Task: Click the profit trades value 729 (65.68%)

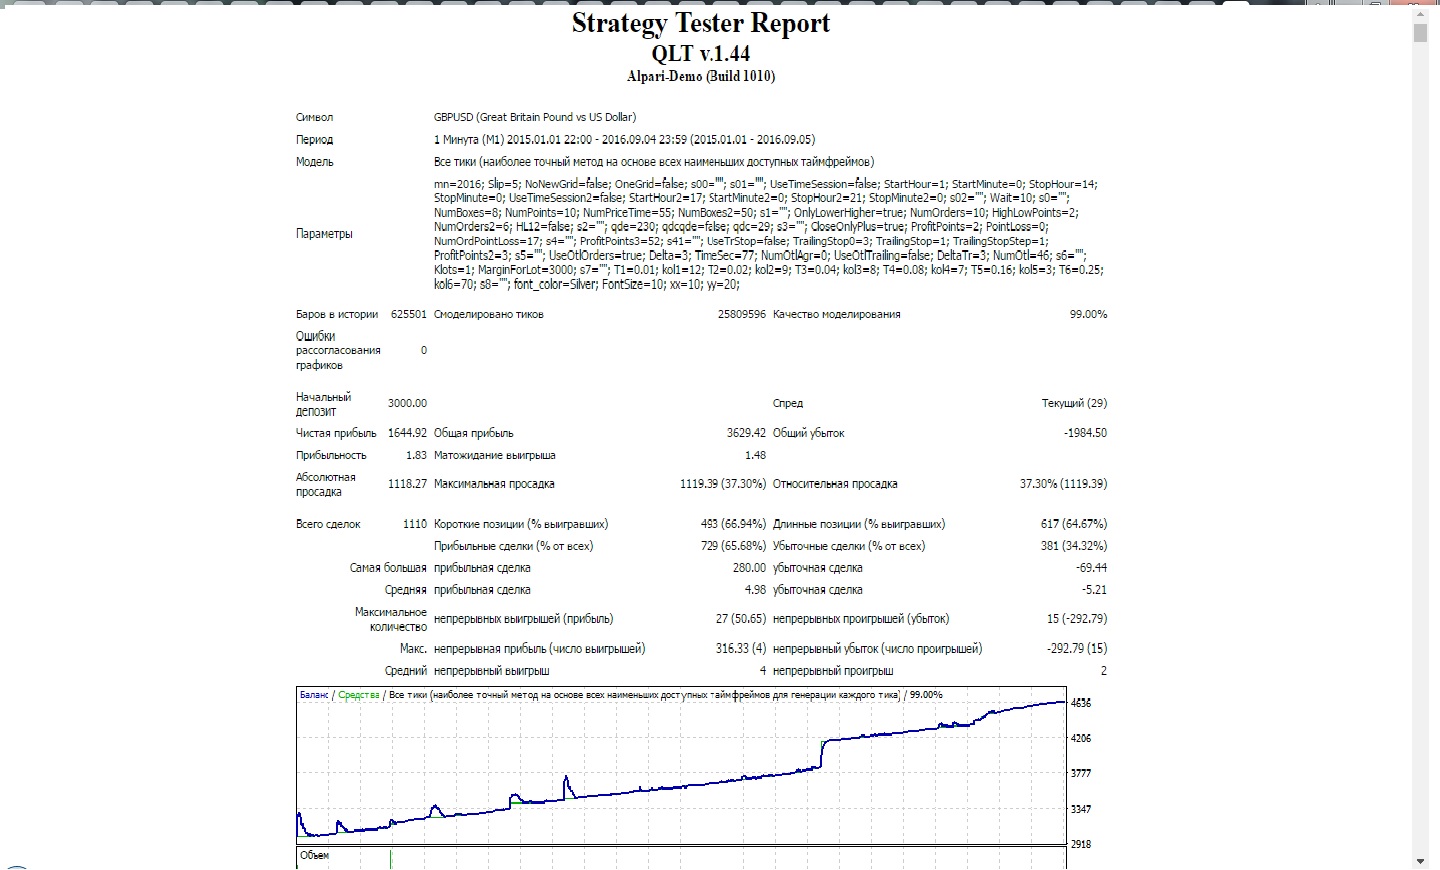Action: point(733,546)
